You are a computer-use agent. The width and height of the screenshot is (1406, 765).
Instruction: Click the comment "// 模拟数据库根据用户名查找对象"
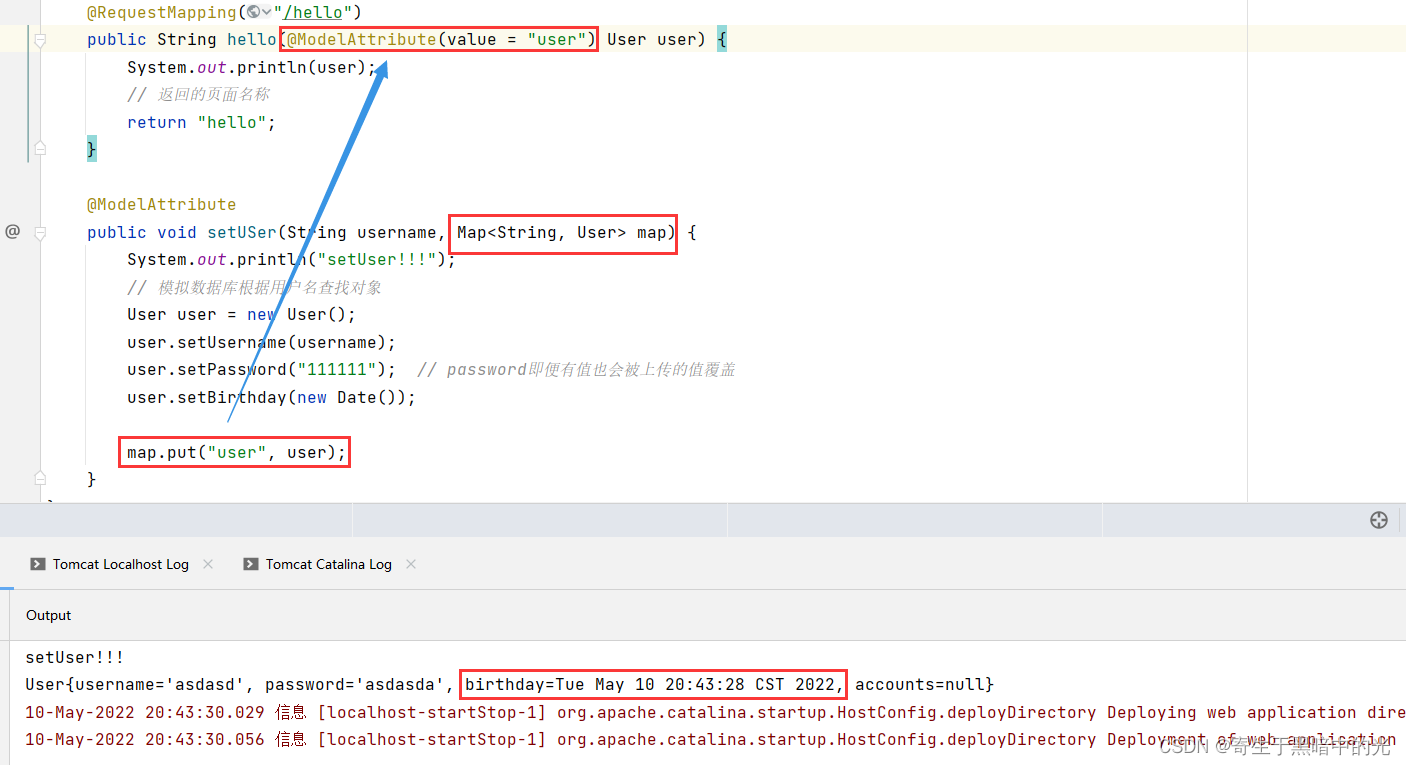click(254, 287)
